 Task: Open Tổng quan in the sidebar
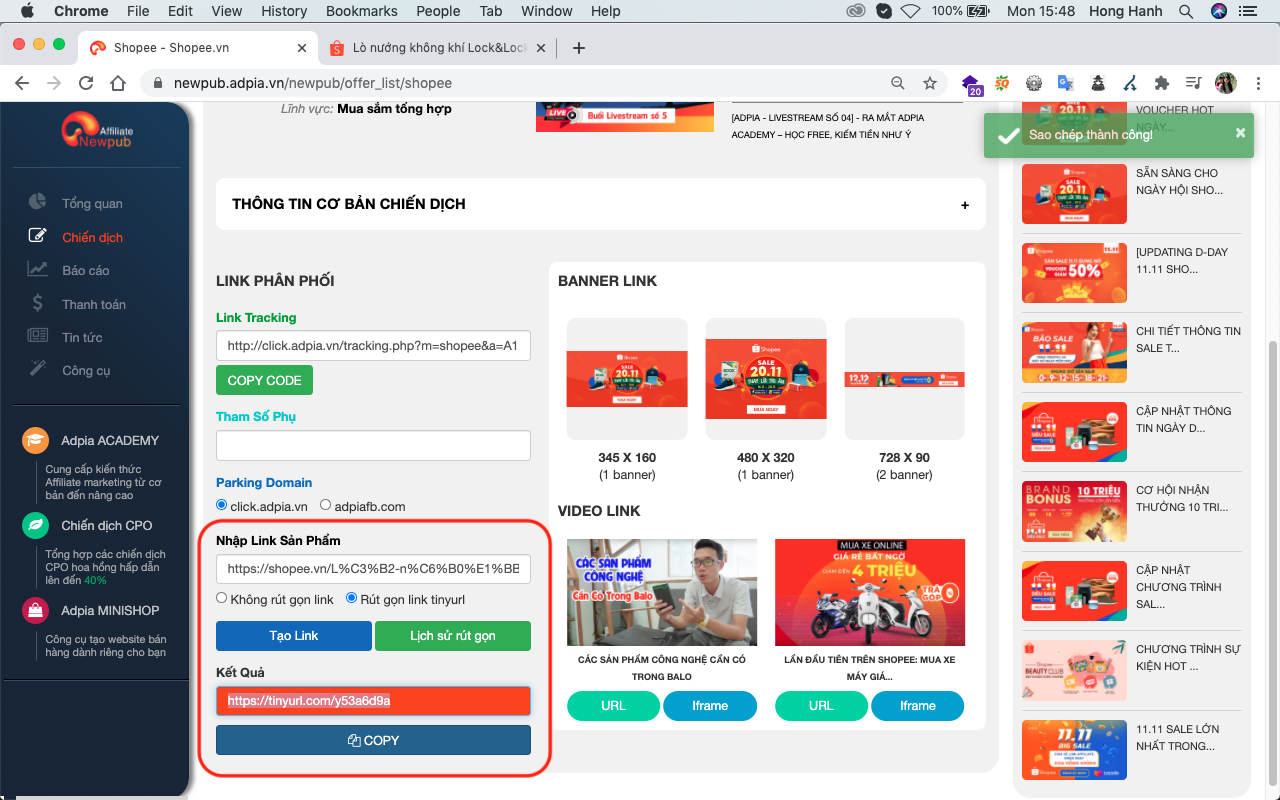pos(92,203)
